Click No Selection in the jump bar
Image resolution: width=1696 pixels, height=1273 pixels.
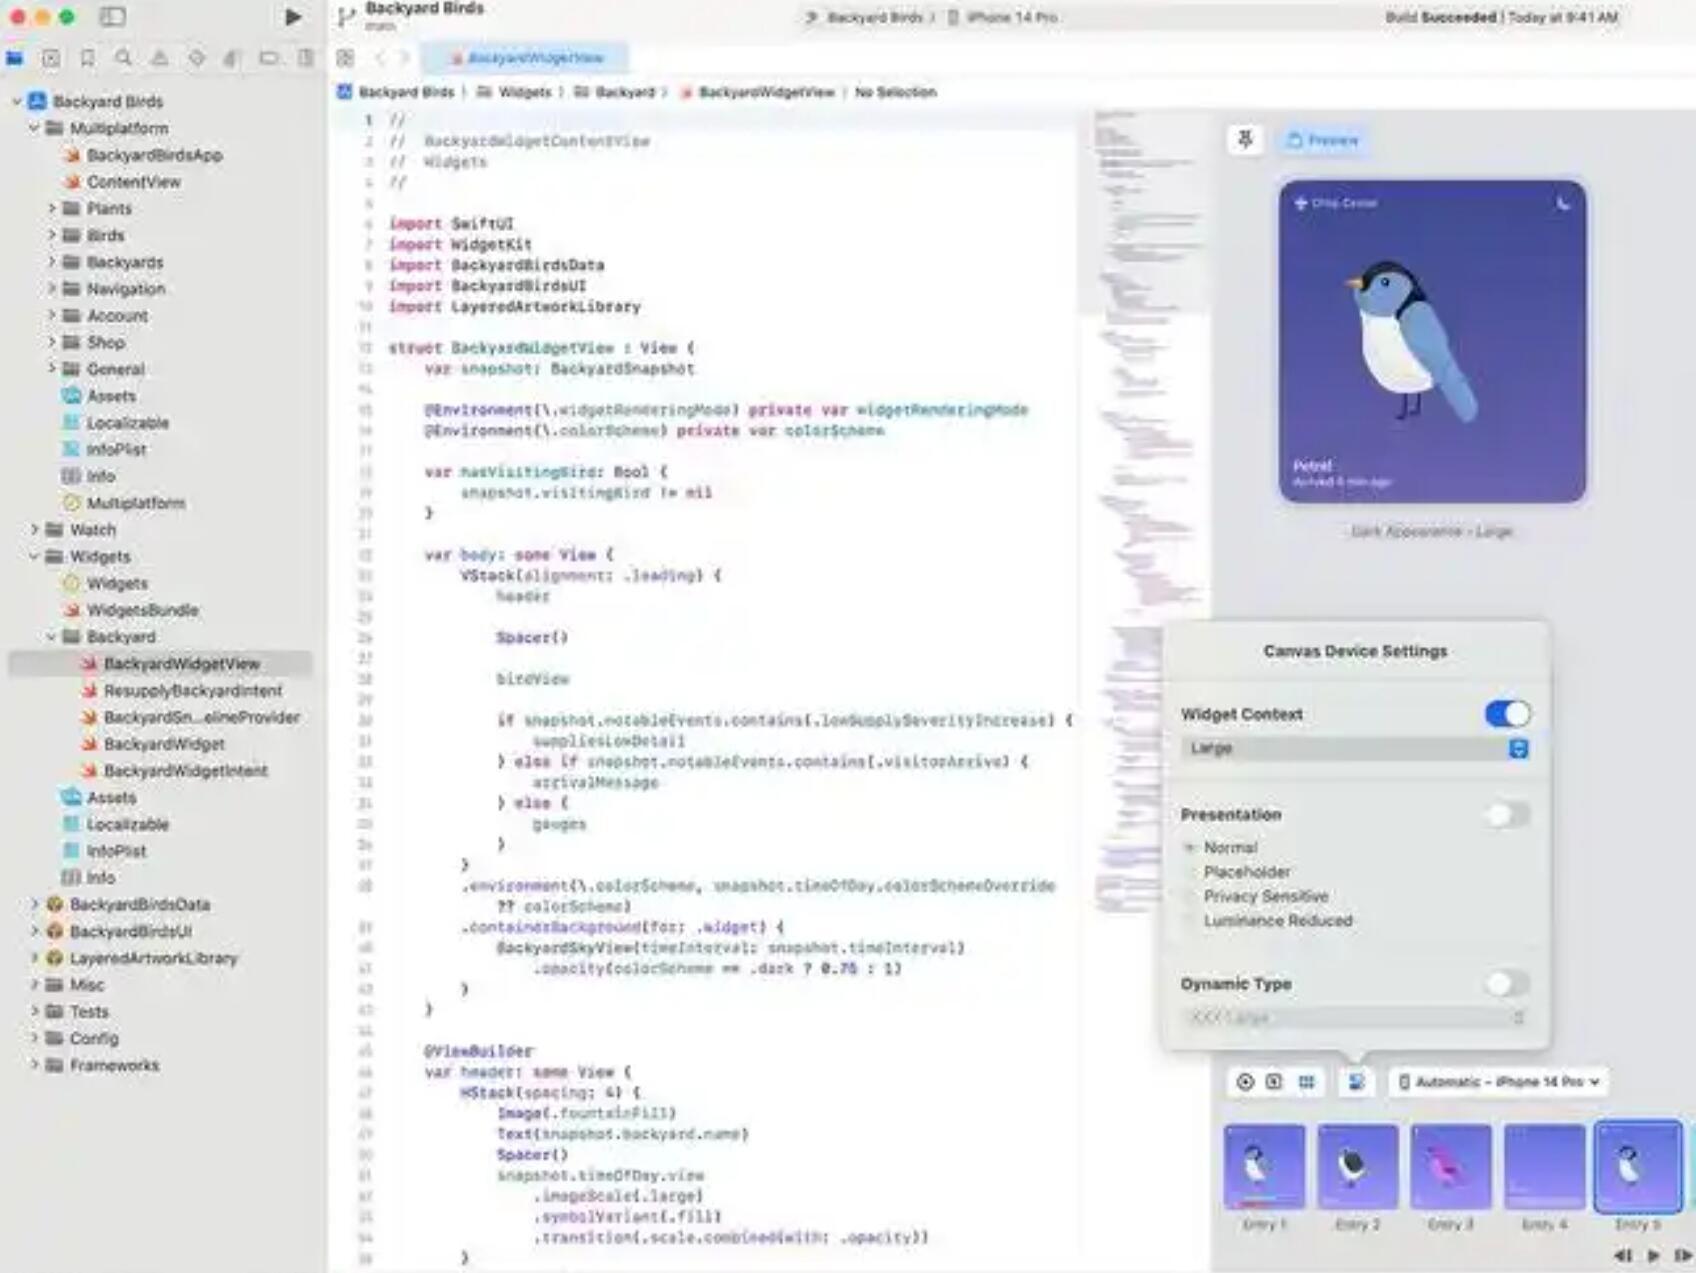[x=895, y=92]
